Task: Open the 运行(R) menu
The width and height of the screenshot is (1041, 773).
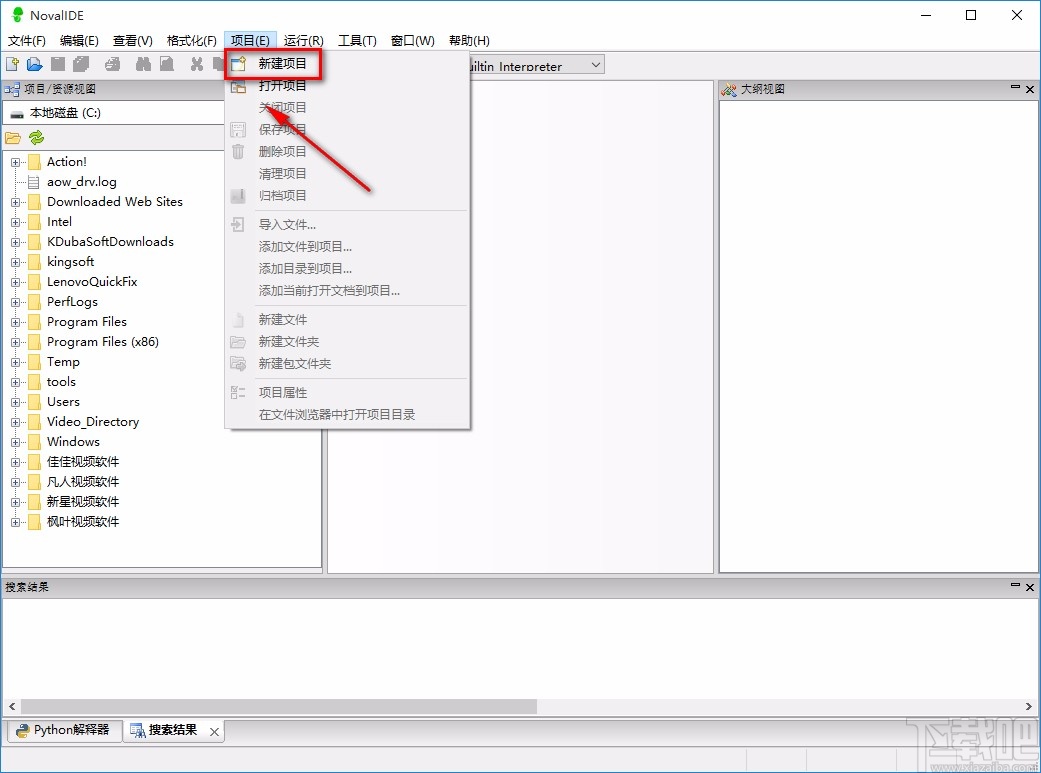Action: point(301,40)
